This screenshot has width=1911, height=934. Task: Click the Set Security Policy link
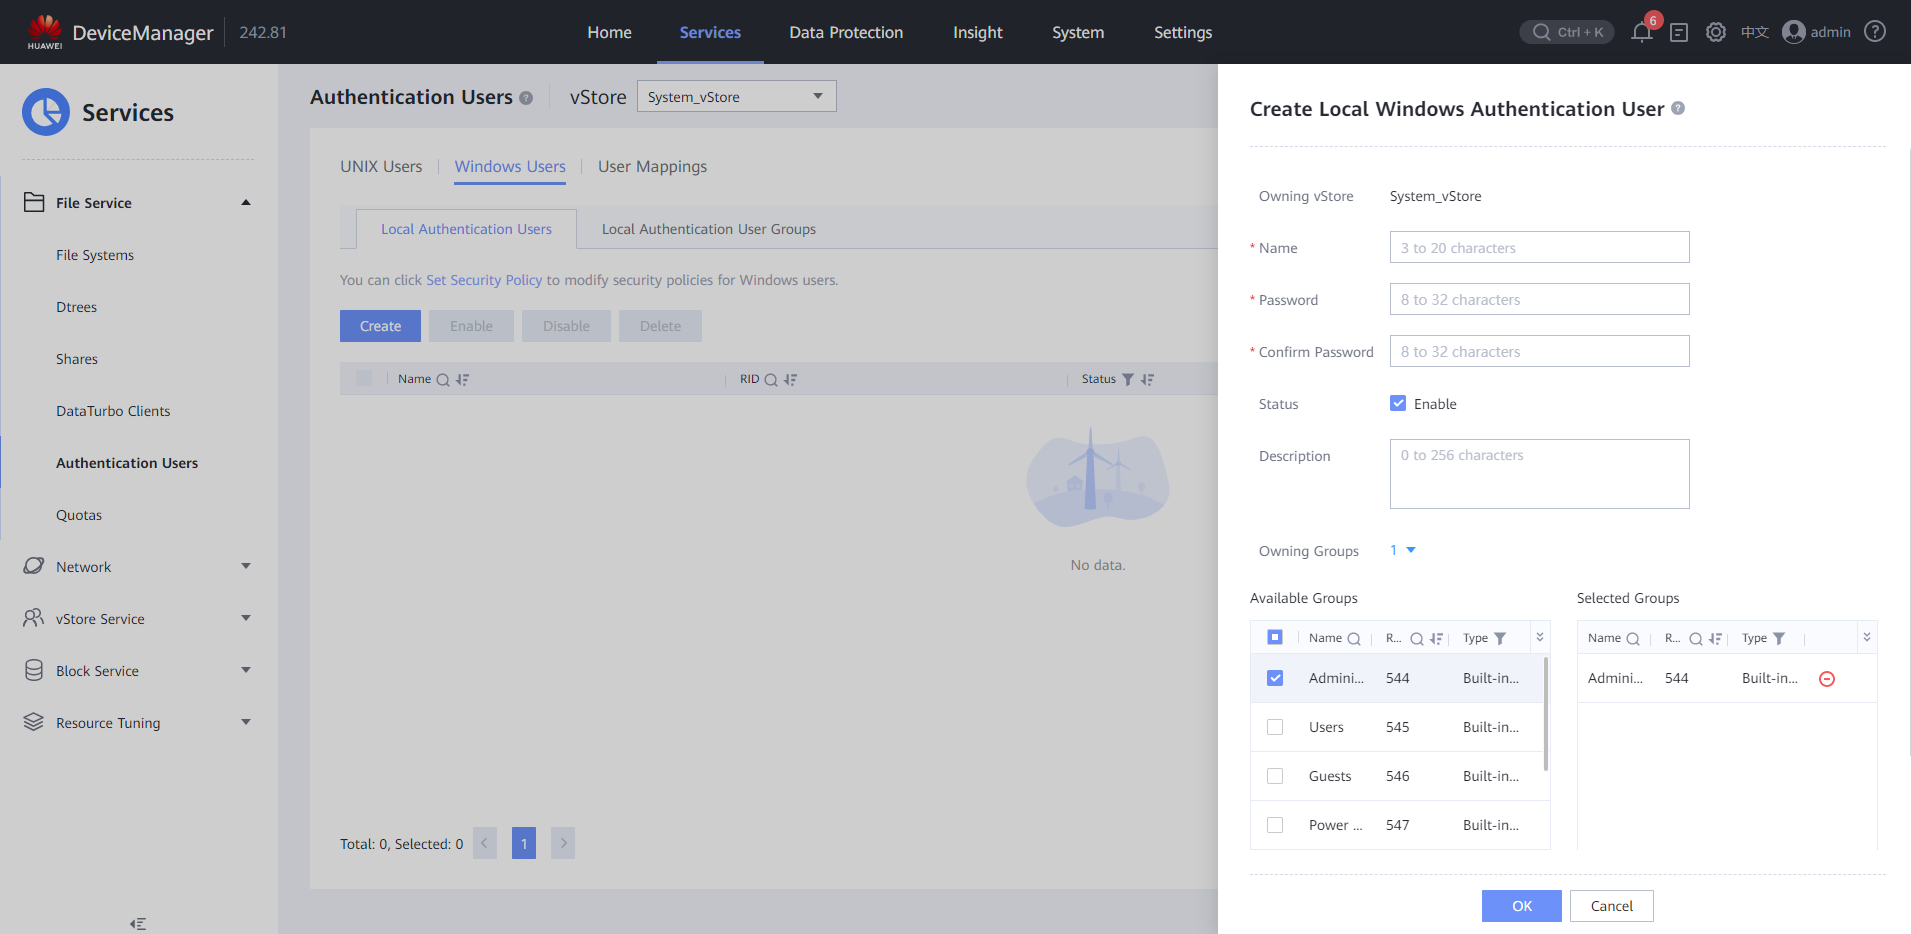484,280
